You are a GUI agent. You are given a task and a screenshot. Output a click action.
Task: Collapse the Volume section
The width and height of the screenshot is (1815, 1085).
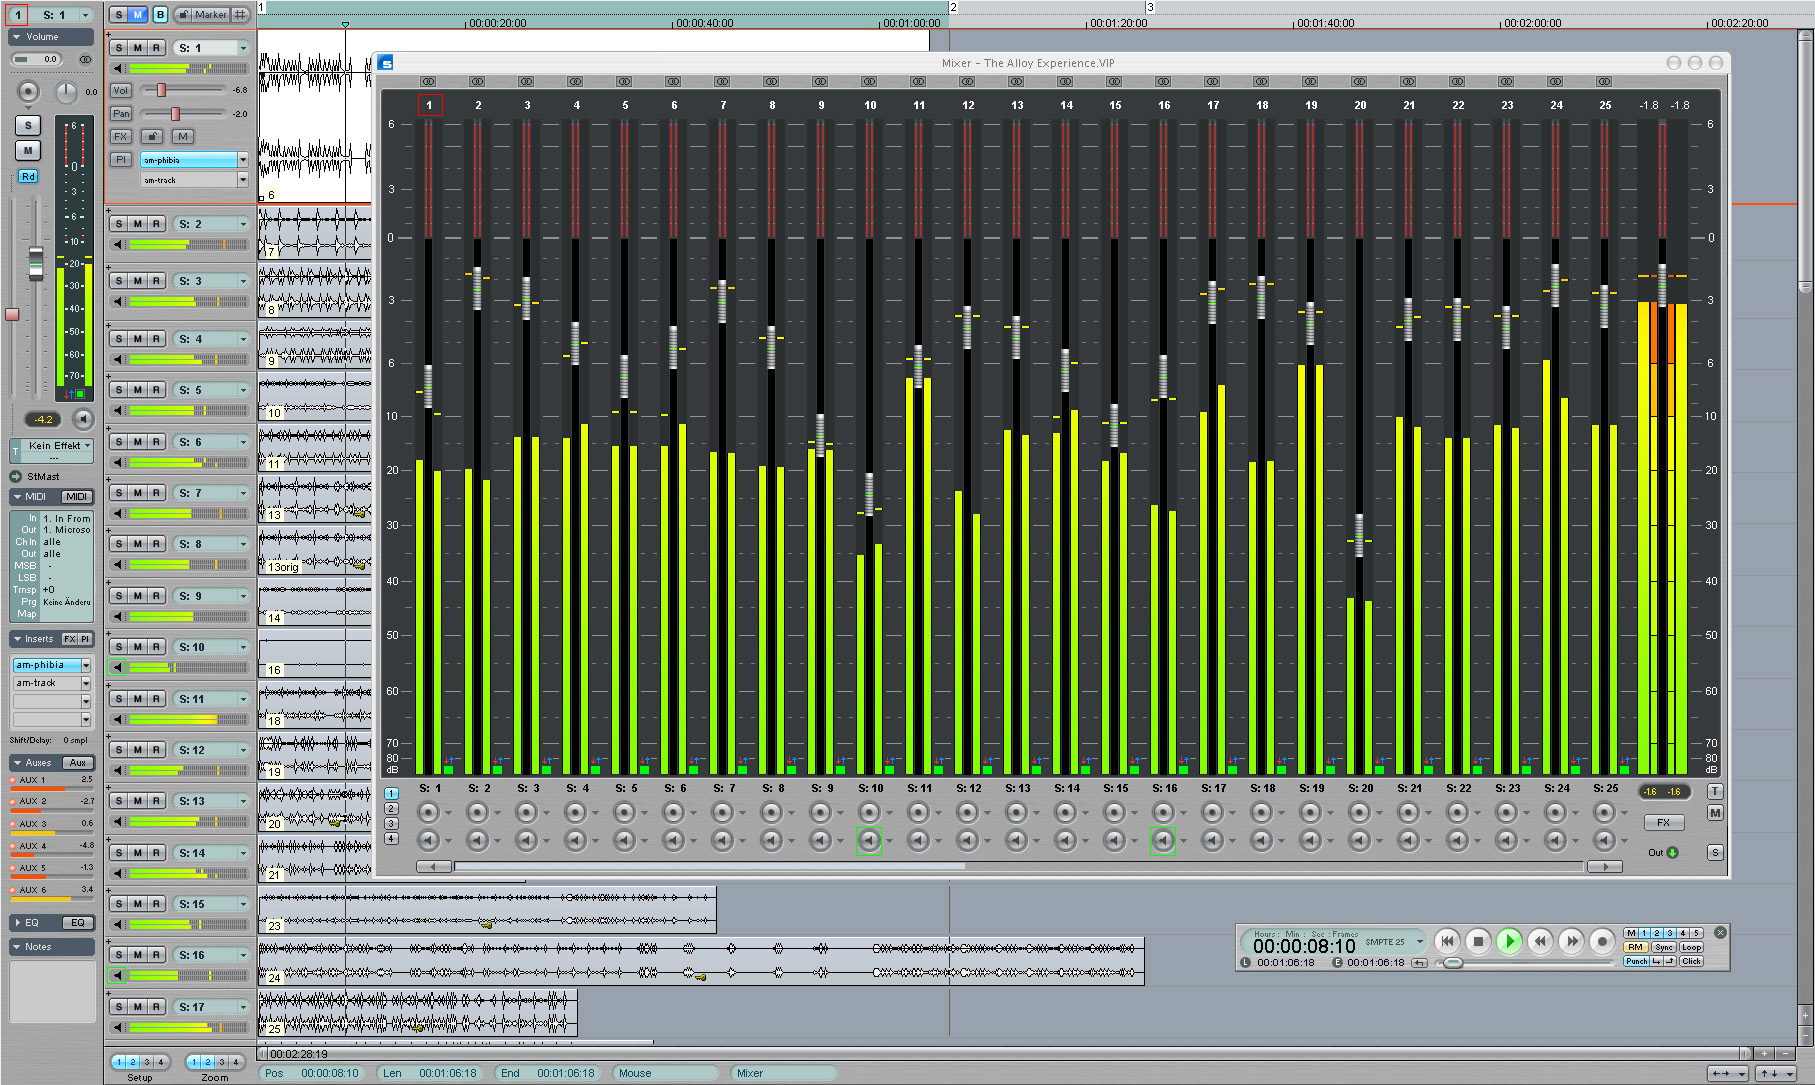pos(17,37)
